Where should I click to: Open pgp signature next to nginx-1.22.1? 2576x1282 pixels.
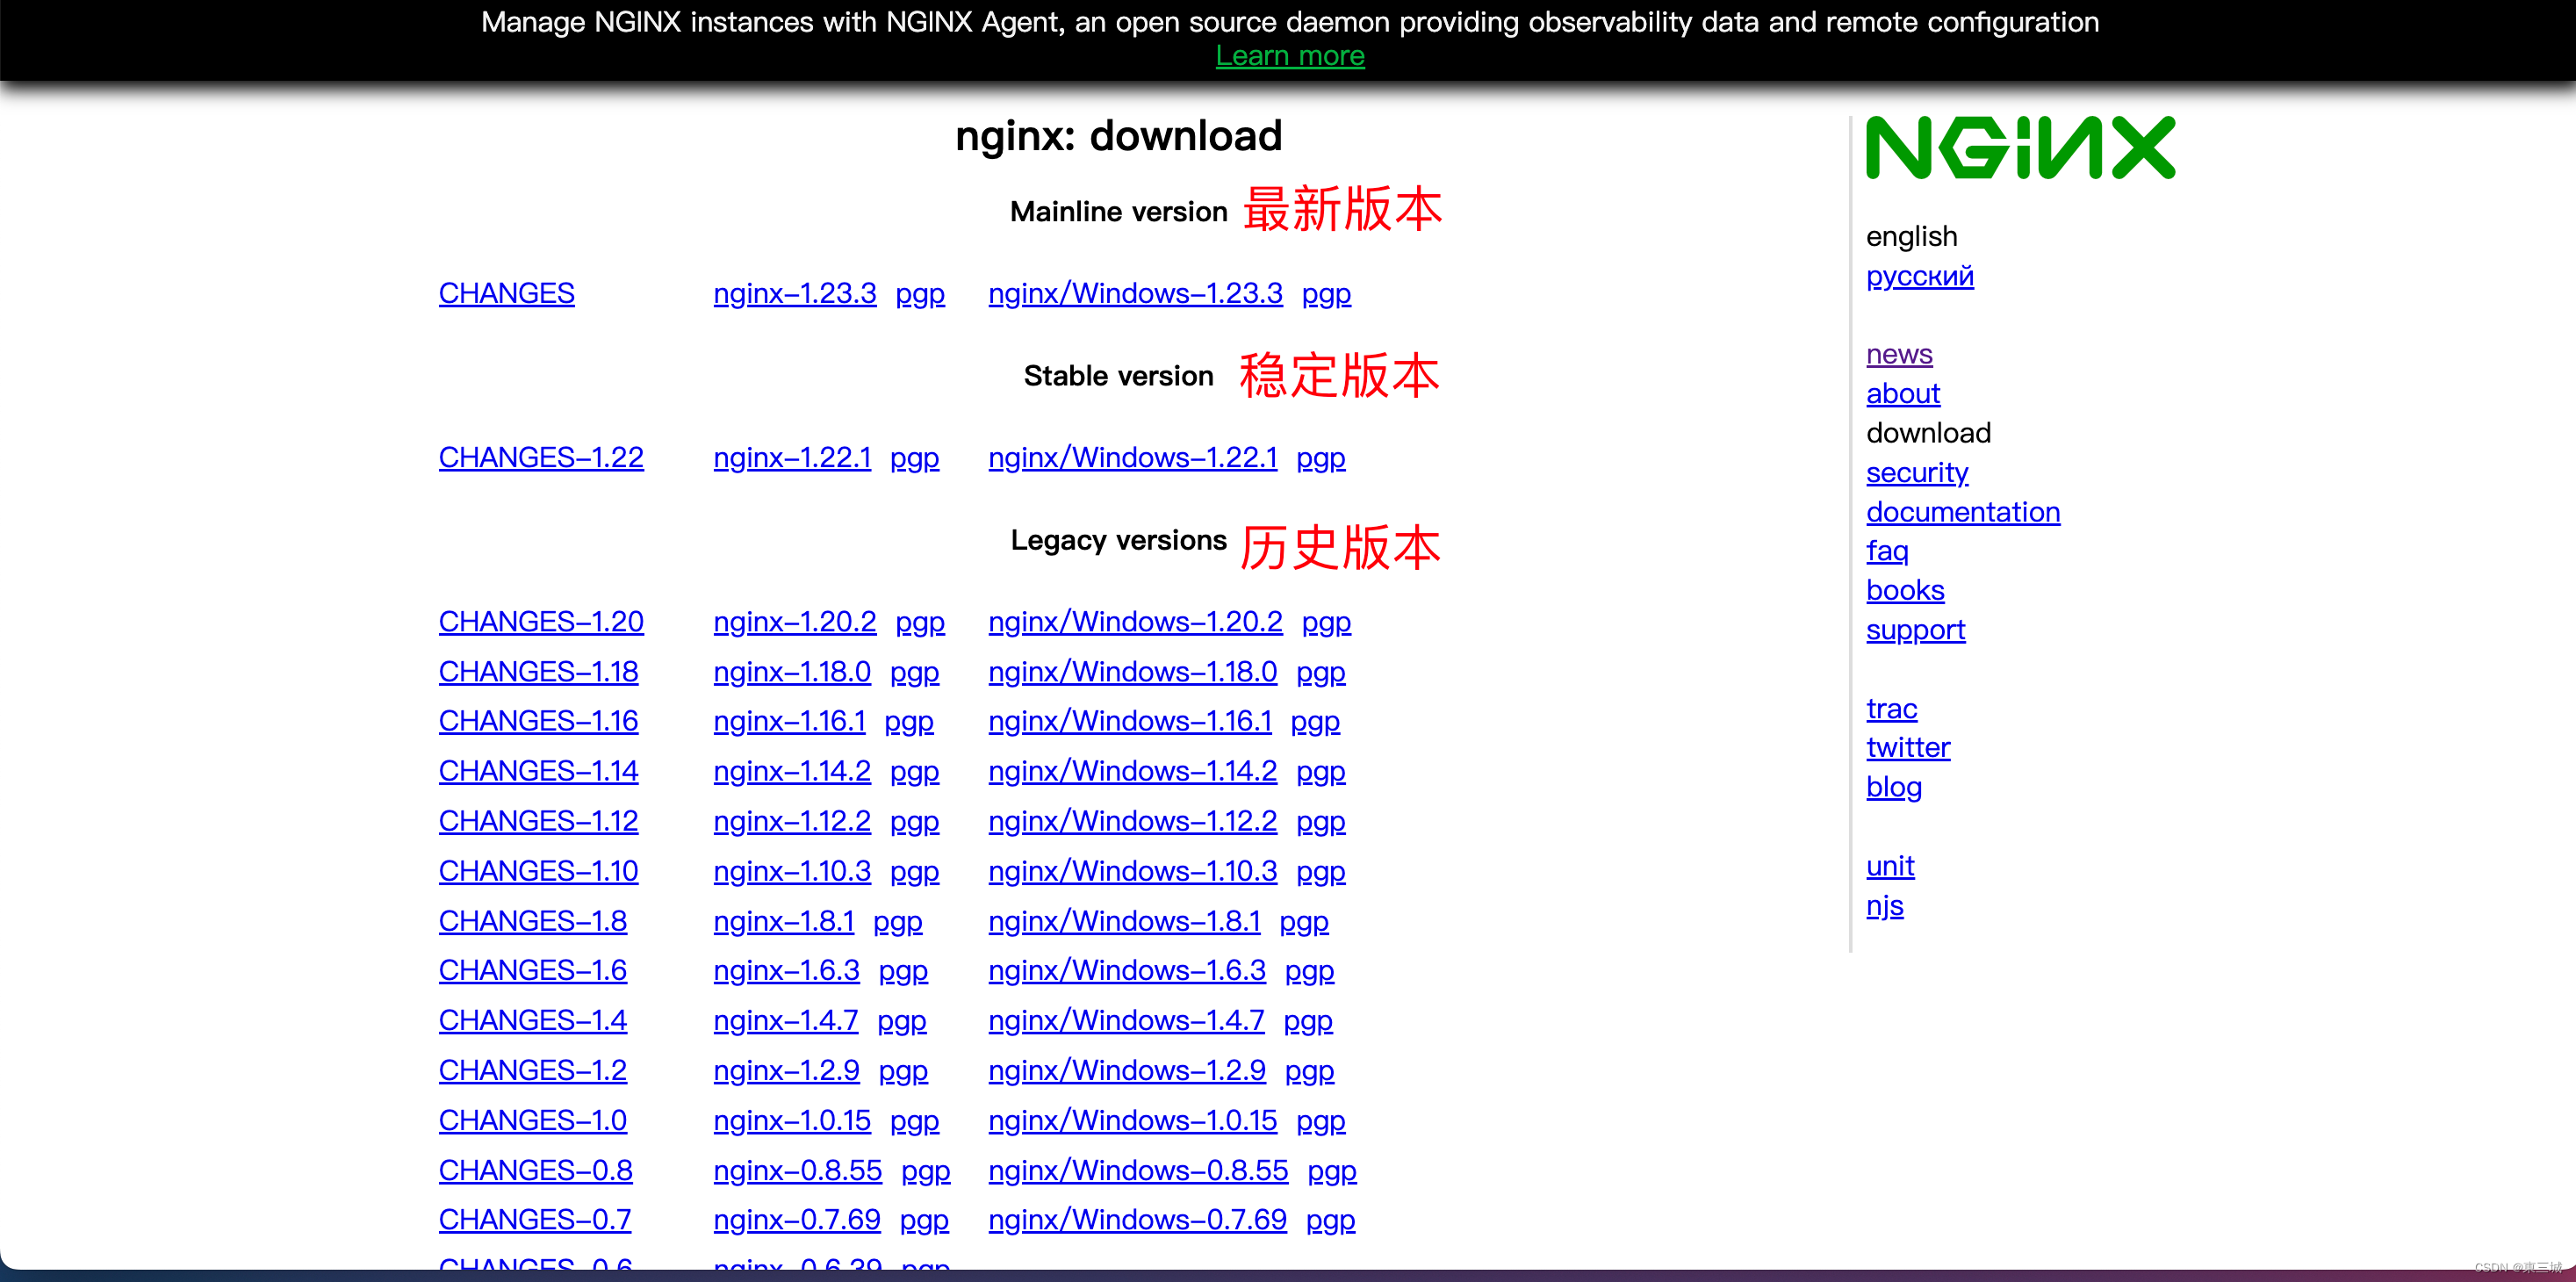914,458
